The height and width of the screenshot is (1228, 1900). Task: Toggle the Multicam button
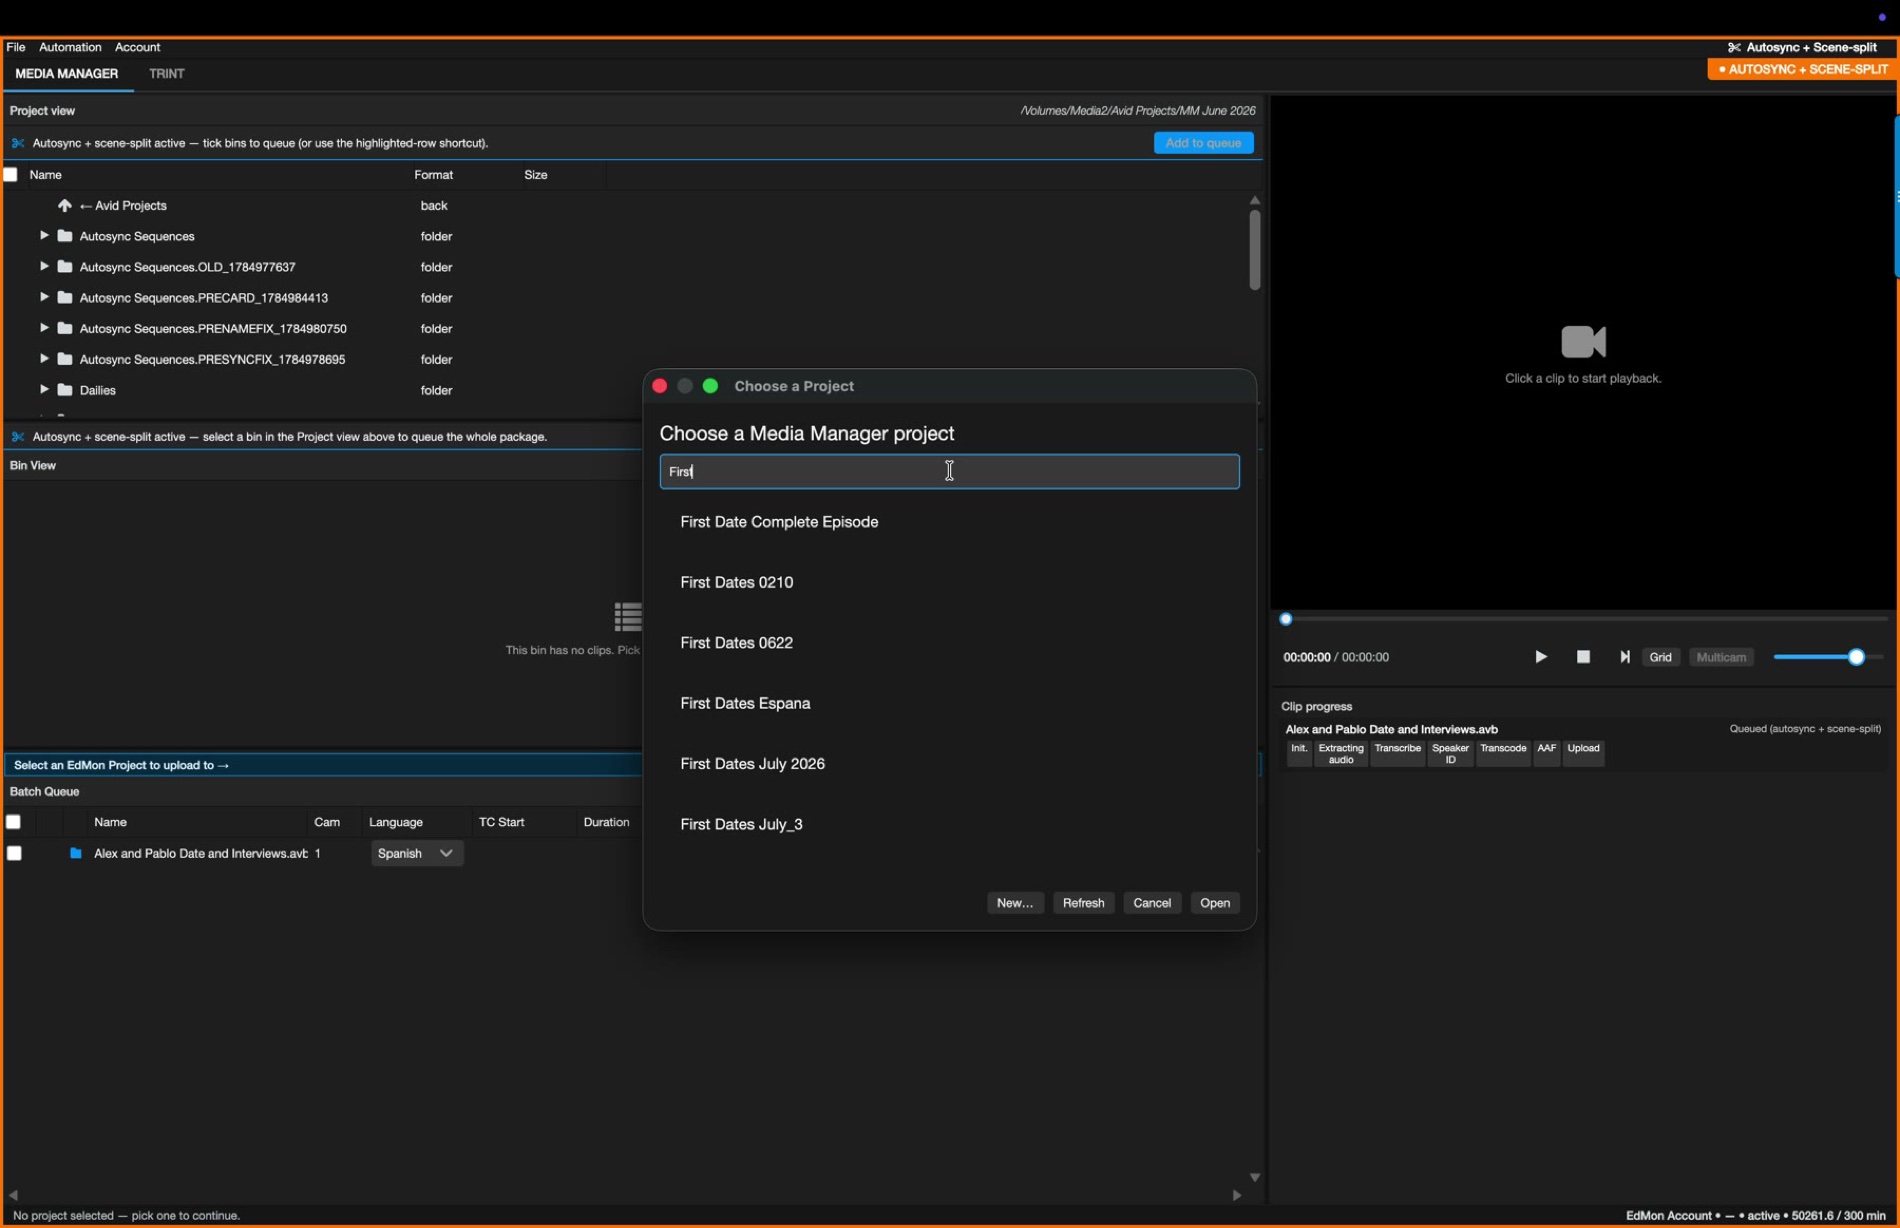tap(1721, 657)
